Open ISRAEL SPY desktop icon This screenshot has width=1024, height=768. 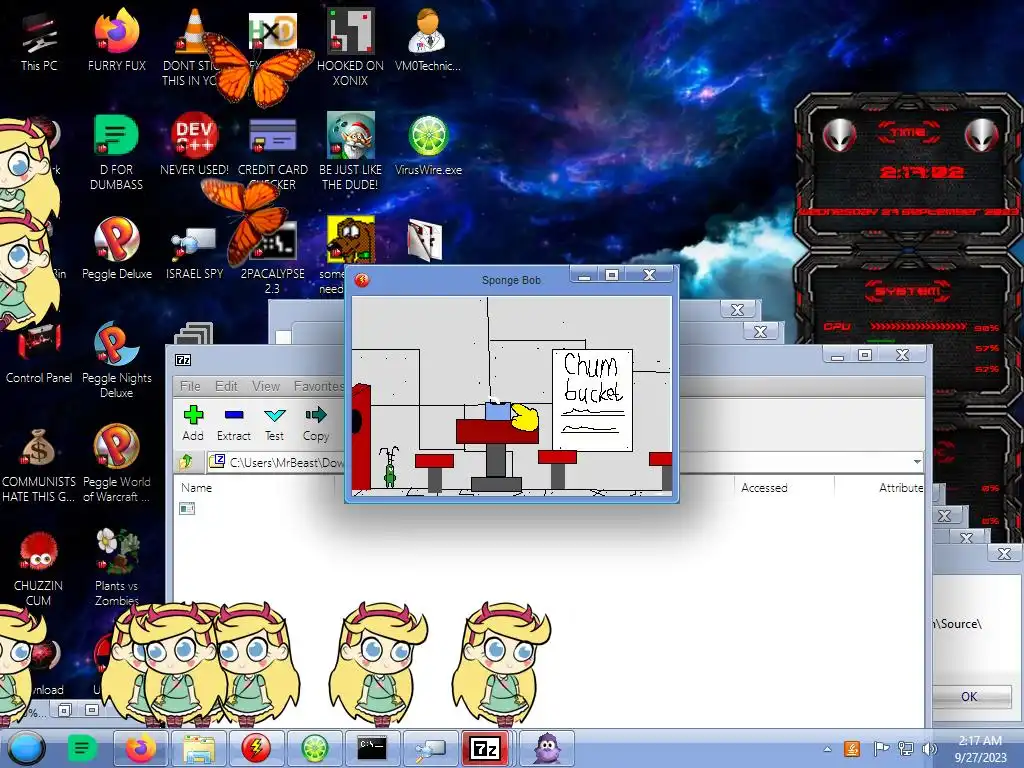[194, 251]
